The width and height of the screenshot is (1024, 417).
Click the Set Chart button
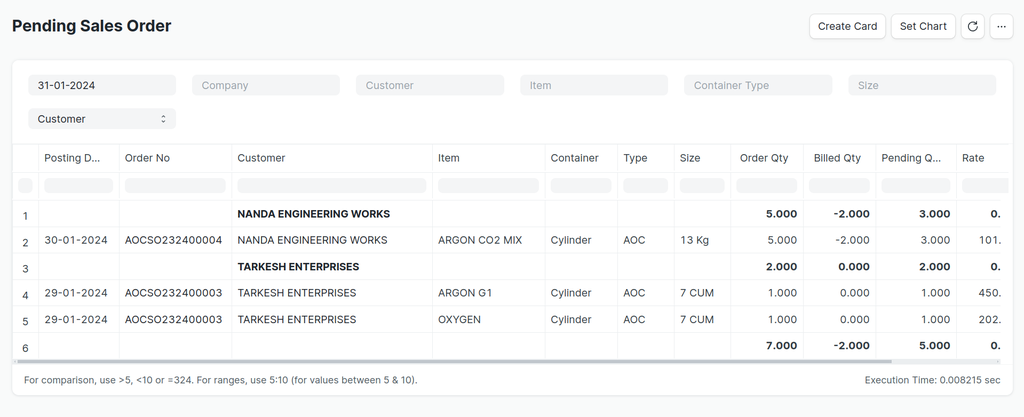(922, 26)
